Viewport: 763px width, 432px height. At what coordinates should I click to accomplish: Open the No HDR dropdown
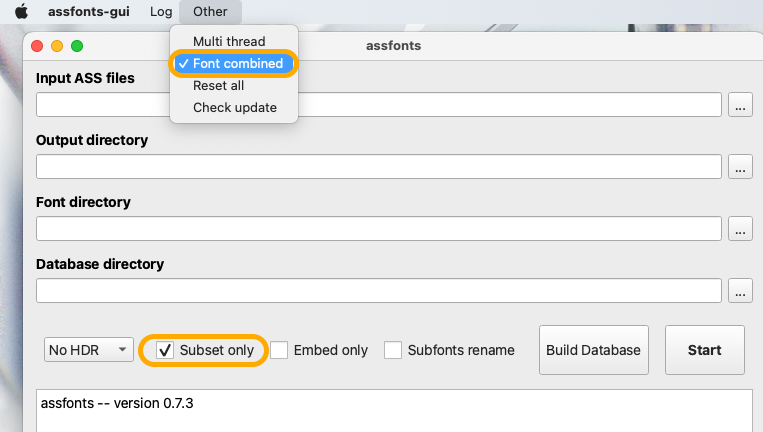click(89, 350)
